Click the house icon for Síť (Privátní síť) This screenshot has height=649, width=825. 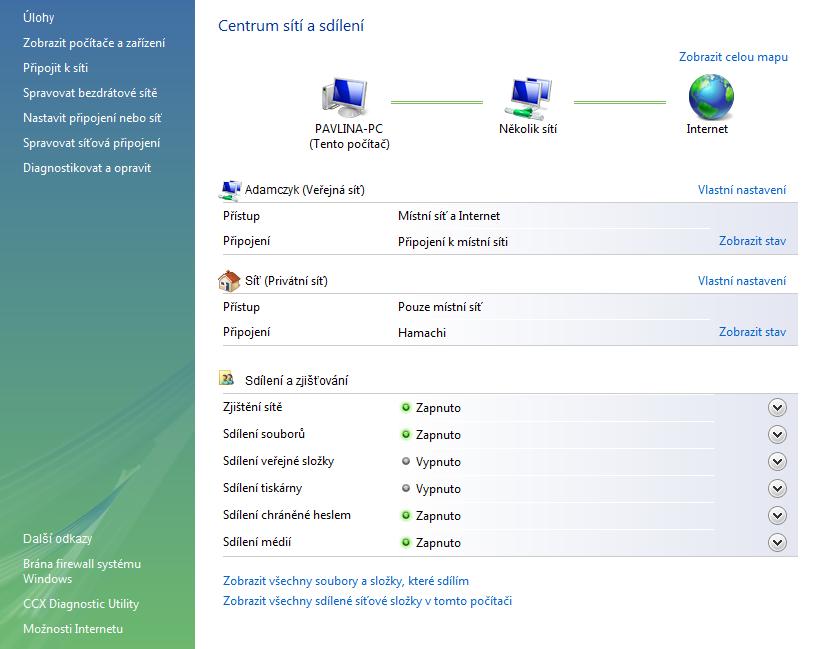(x=229, y=281)
